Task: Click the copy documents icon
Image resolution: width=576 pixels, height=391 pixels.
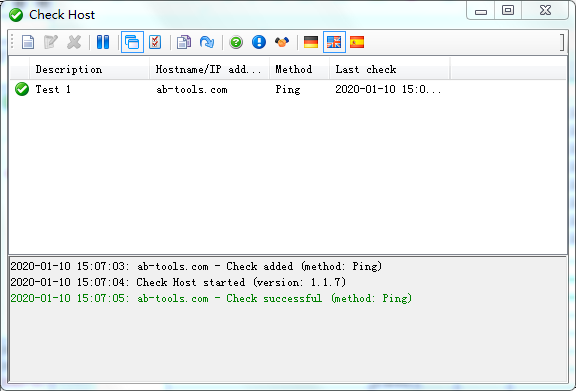Action: tap(184, 42)
